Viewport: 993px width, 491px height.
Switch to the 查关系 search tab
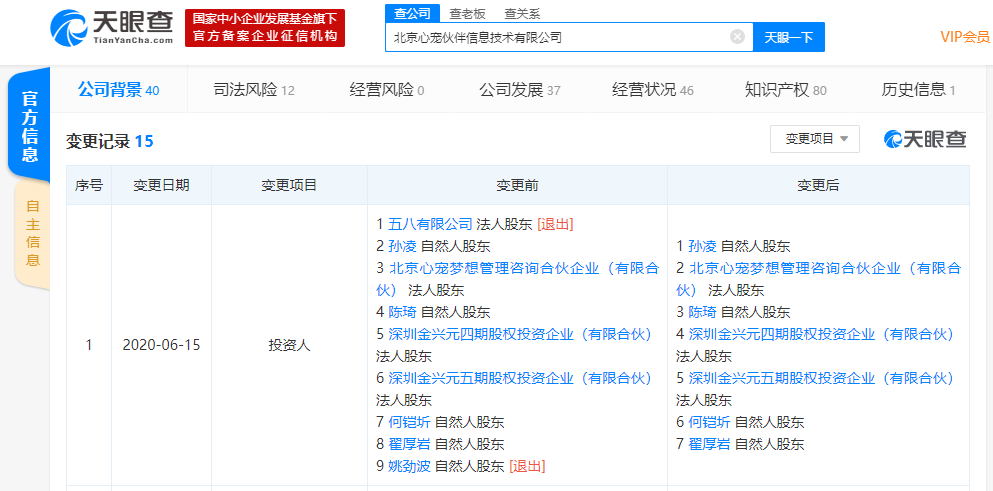[x=522, y=13]
